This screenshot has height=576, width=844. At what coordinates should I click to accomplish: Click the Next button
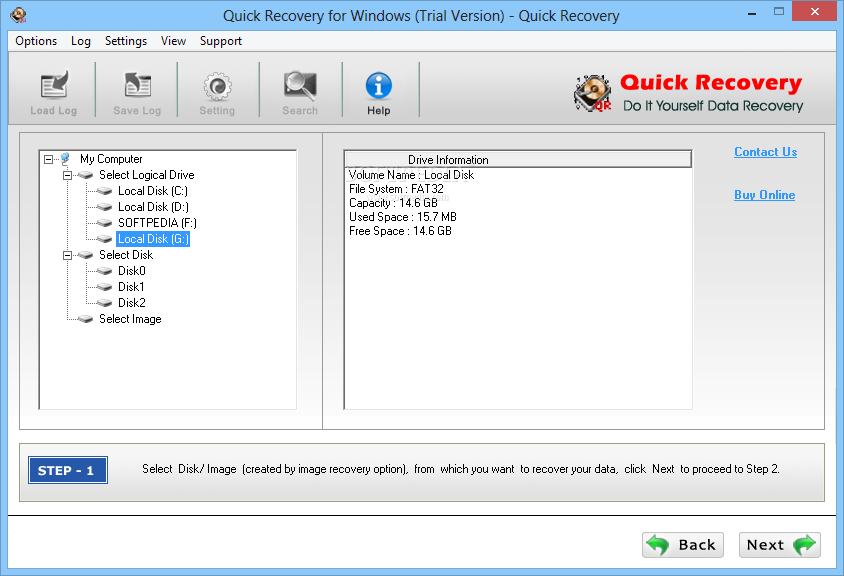pos(779,545)
